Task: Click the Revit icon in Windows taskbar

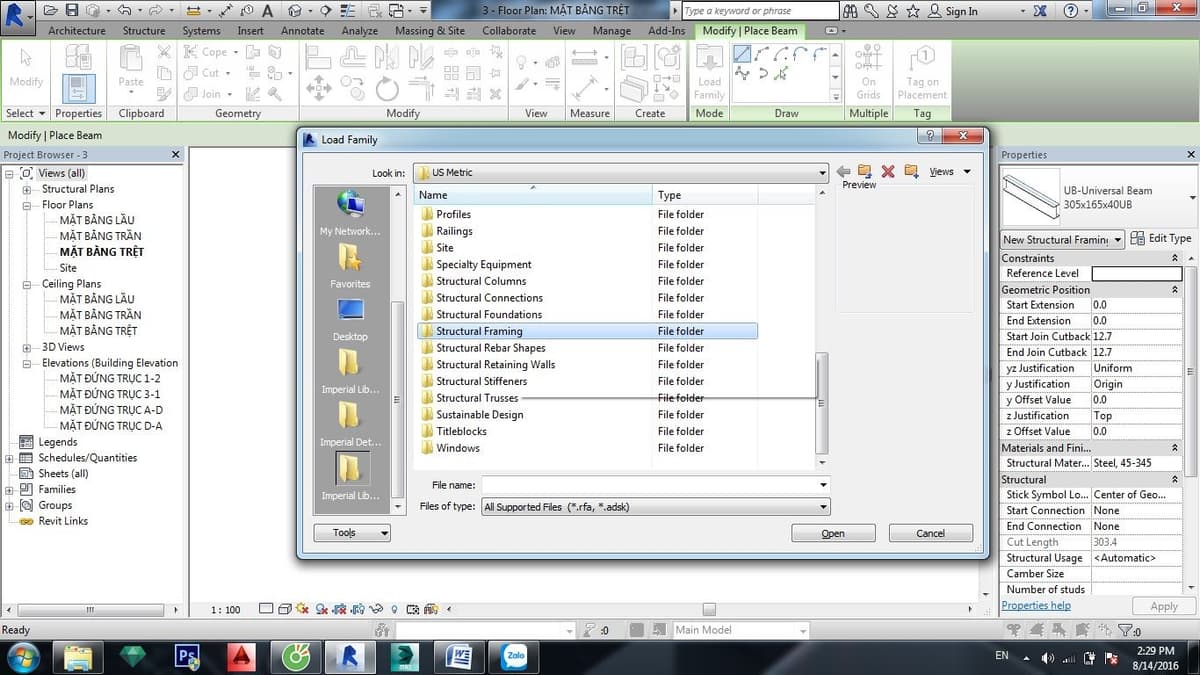Action: [x=349, y=656]
